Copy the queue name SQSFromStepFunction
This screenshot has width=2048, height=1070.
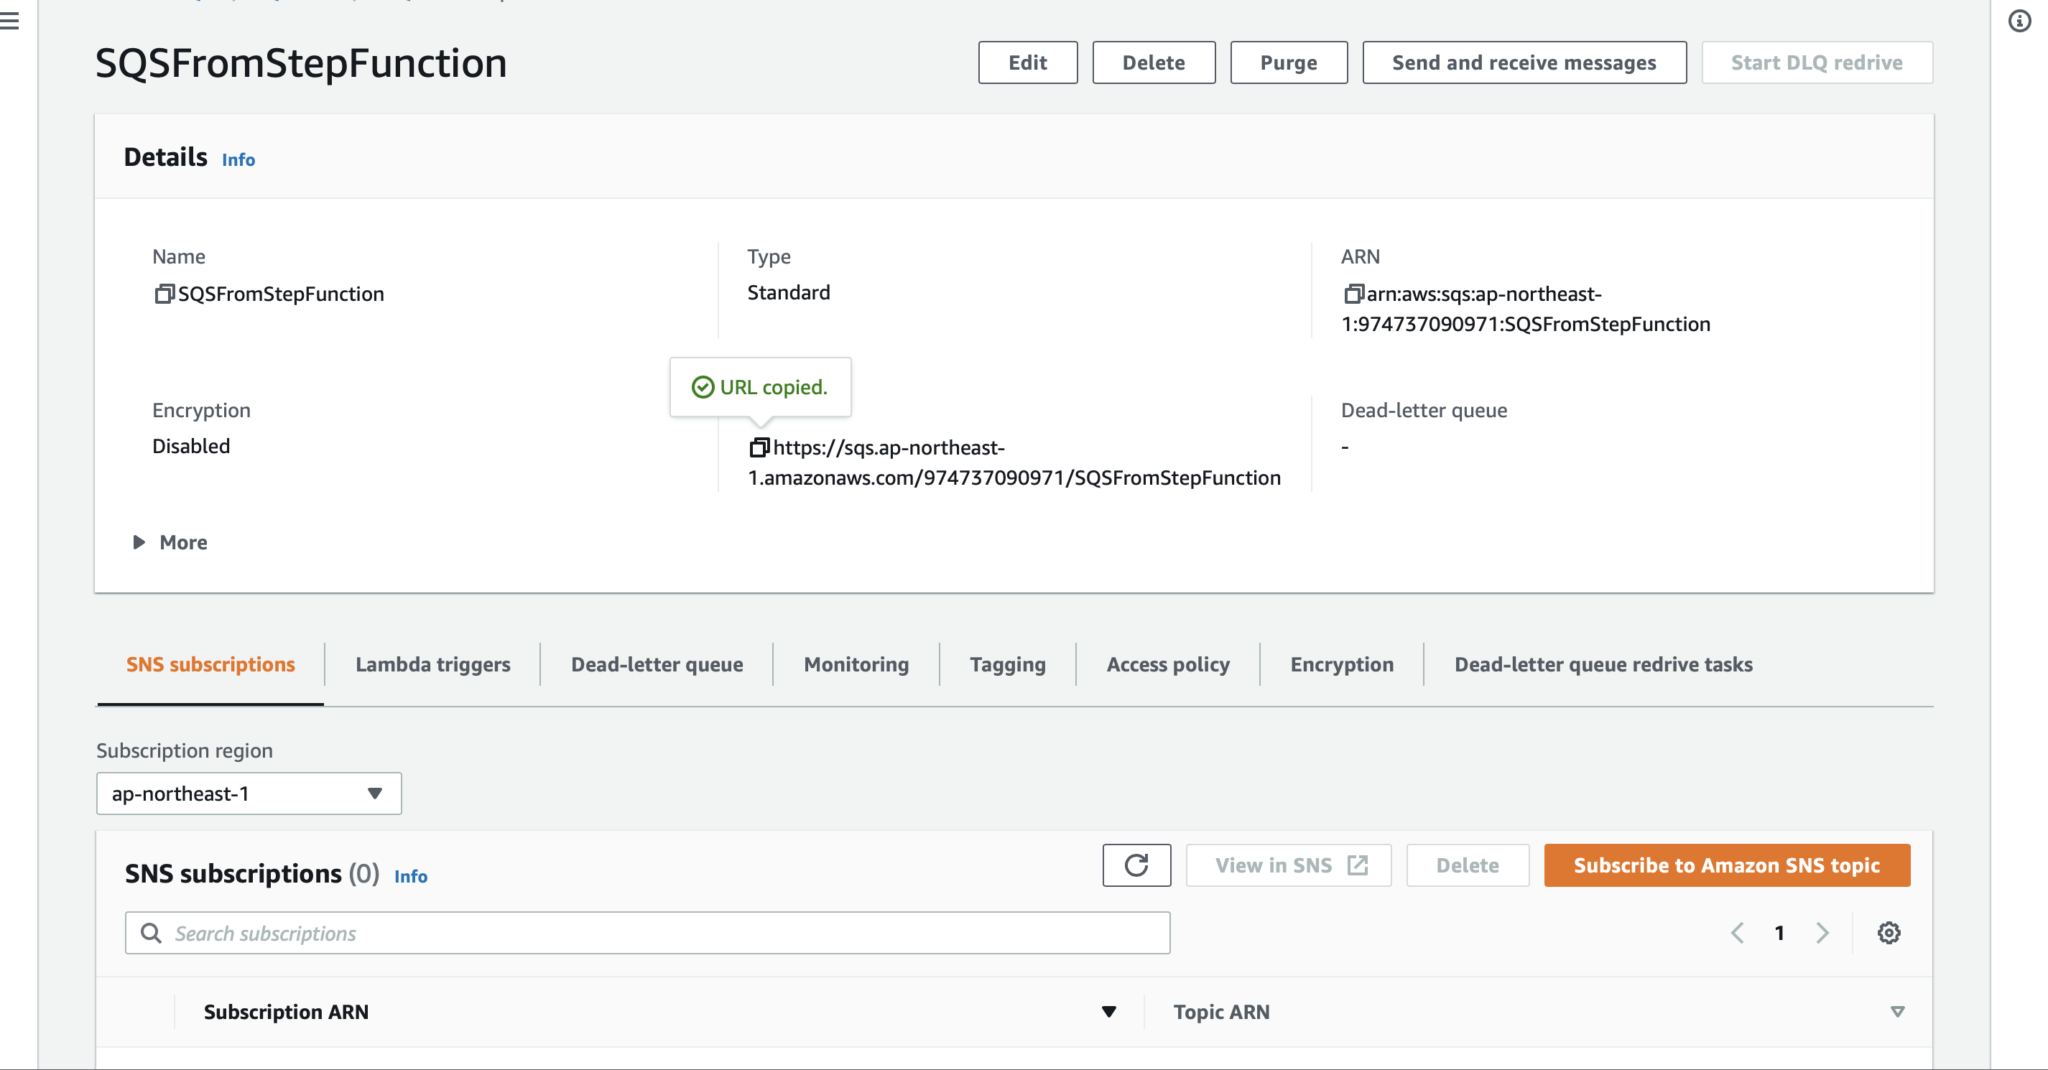click(163, 293)
